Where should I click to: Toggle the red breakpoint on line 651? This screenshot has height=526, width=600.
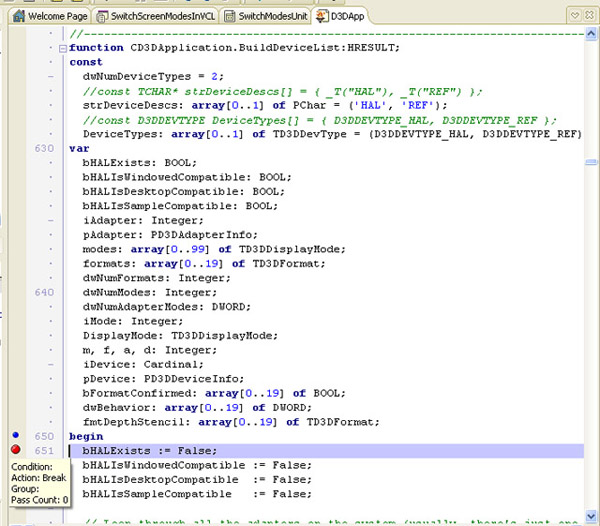coord(16,449)
